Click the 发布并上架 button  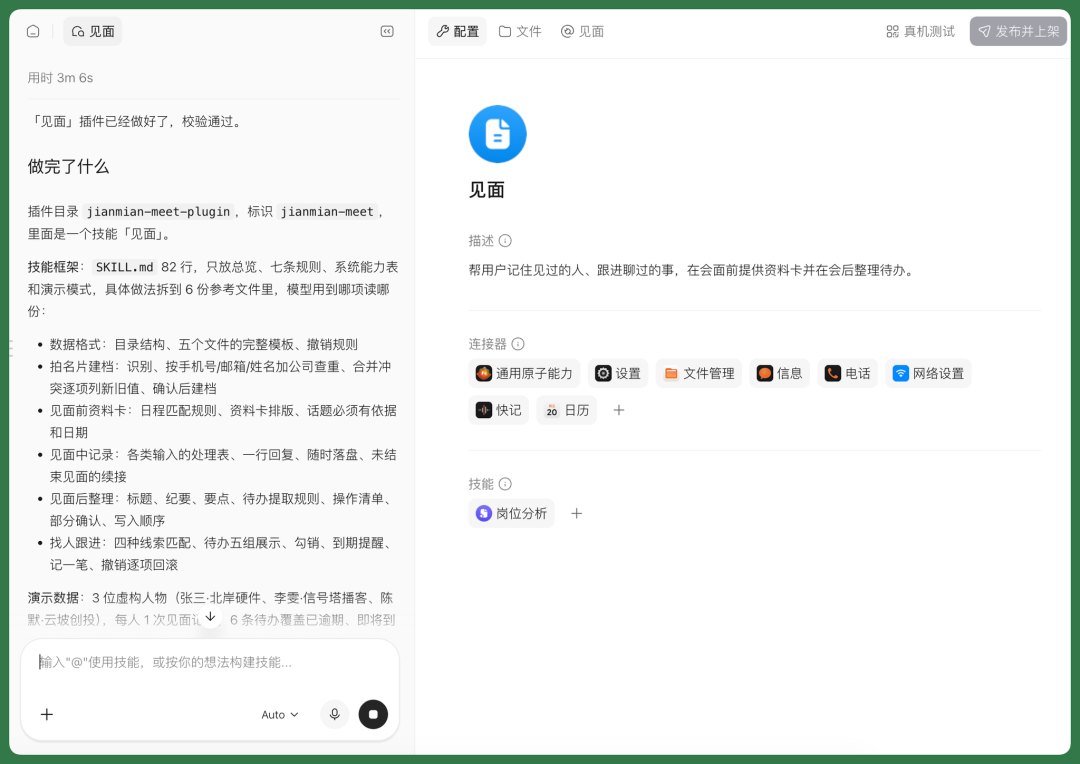click(x=1018, y=32)
